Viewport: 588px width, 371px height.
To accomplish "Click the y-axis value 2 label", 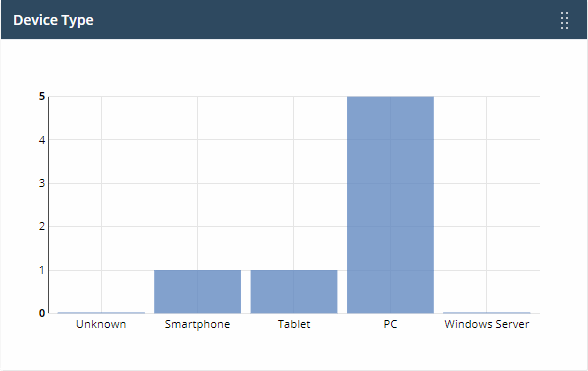I will coord(42,227).
